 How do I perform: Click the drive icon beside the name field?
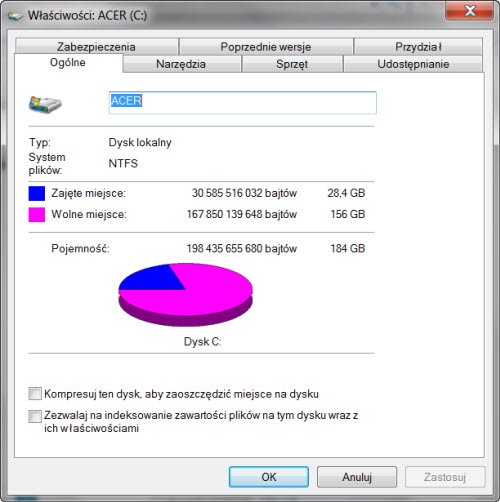pos(45,105)
